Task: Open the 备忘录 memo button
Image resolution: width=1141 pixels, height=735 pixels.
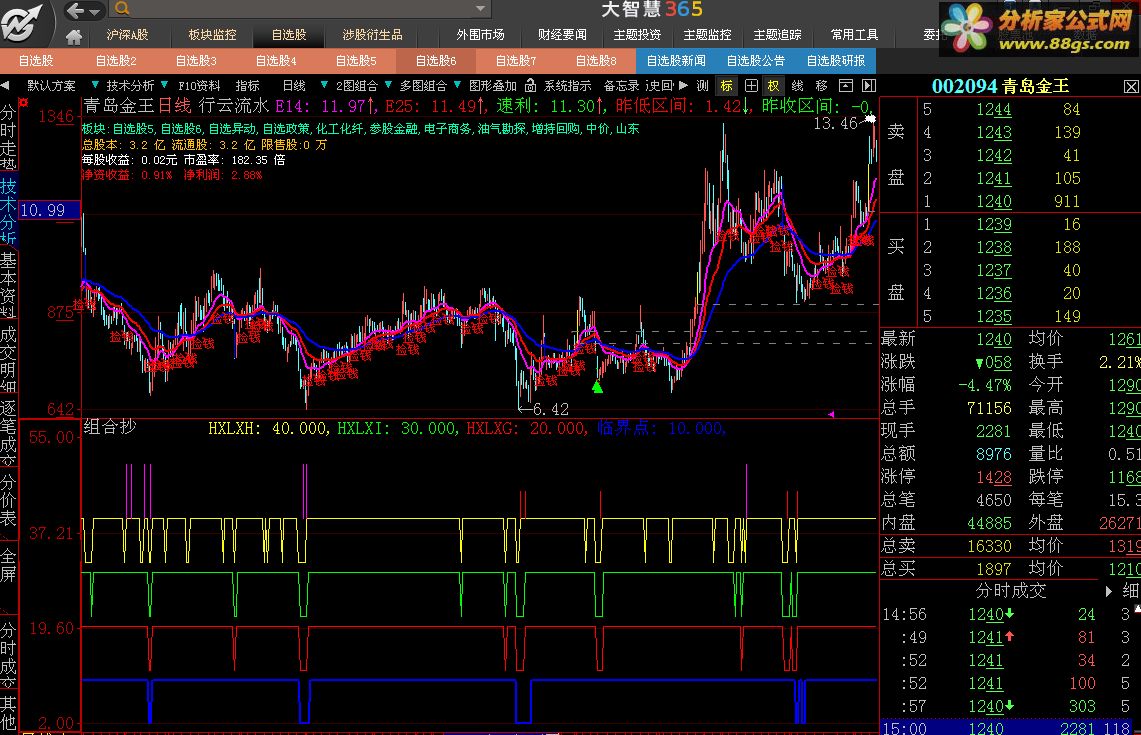Action: point(621,86)
